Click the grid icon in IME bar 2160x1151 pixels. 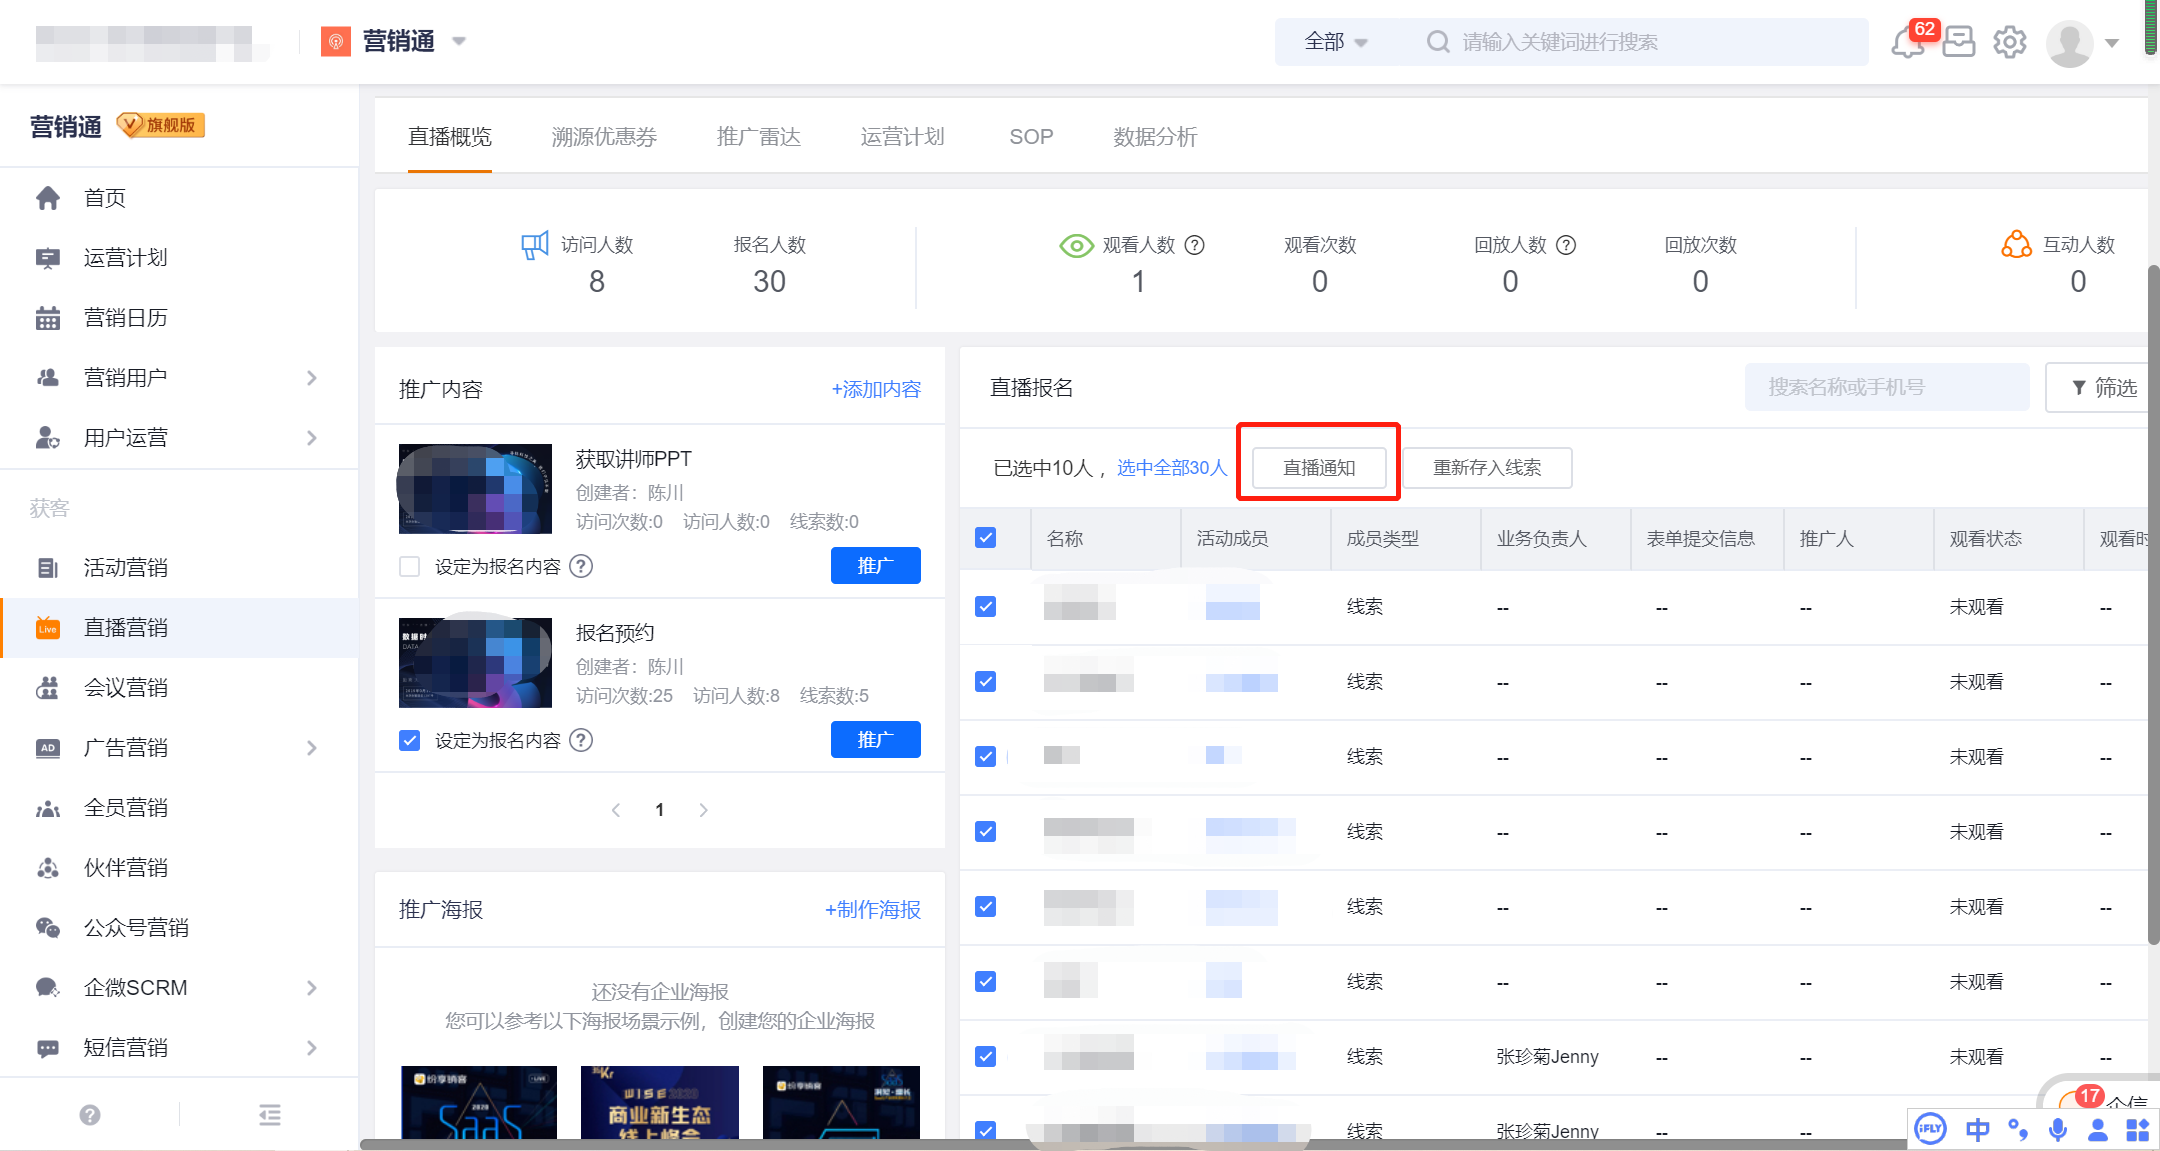pos(2137,1130)
